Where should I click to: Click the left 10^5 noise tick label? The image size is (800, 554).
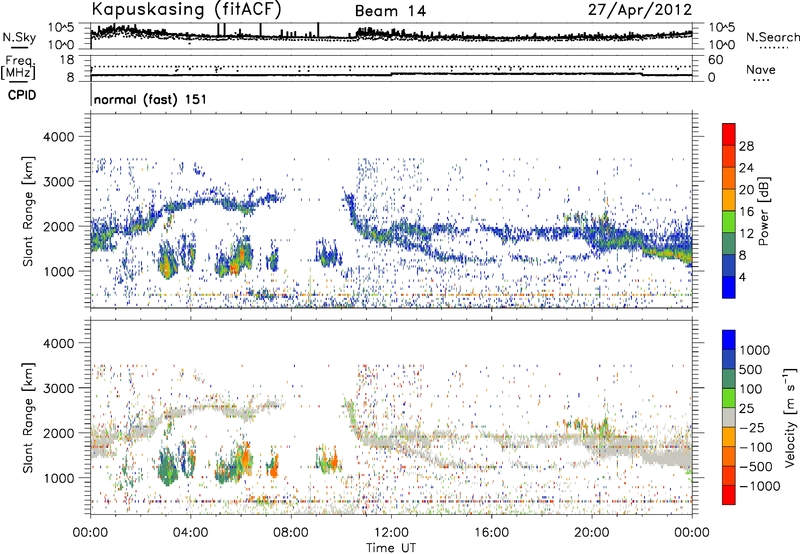pos(61,28)
